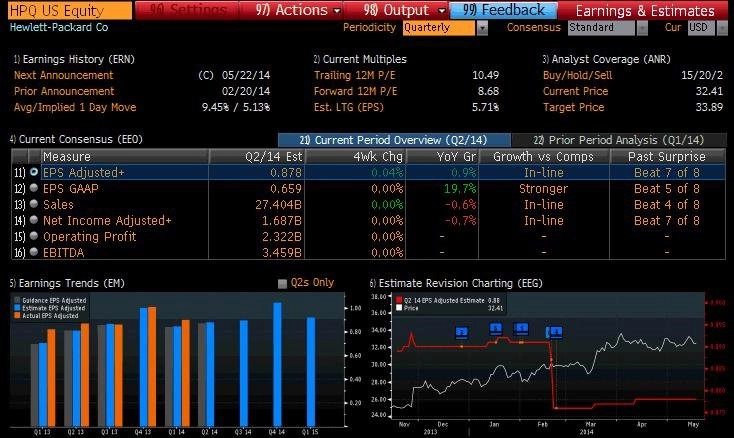The width and height of the screenshot is (734, 438).
Task: Switch to Current Period Overview (Q2/14) tab
Action: pos(394,140)
